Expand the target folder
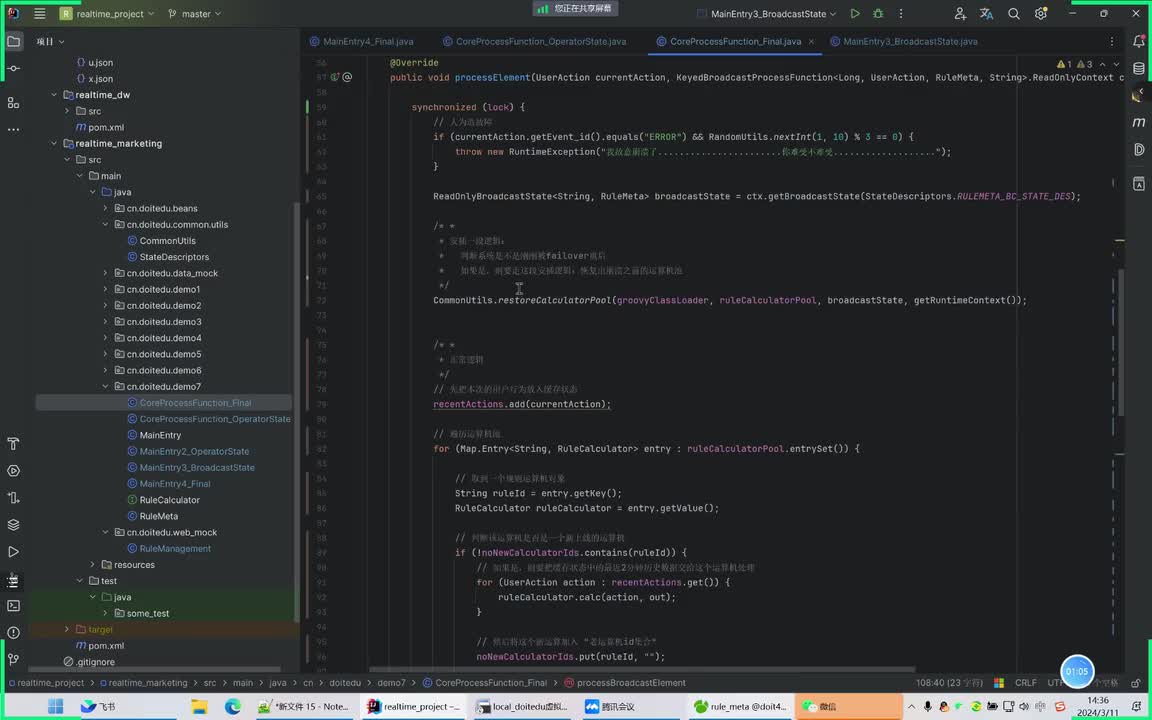The image size is (1152, 720). 67,629
